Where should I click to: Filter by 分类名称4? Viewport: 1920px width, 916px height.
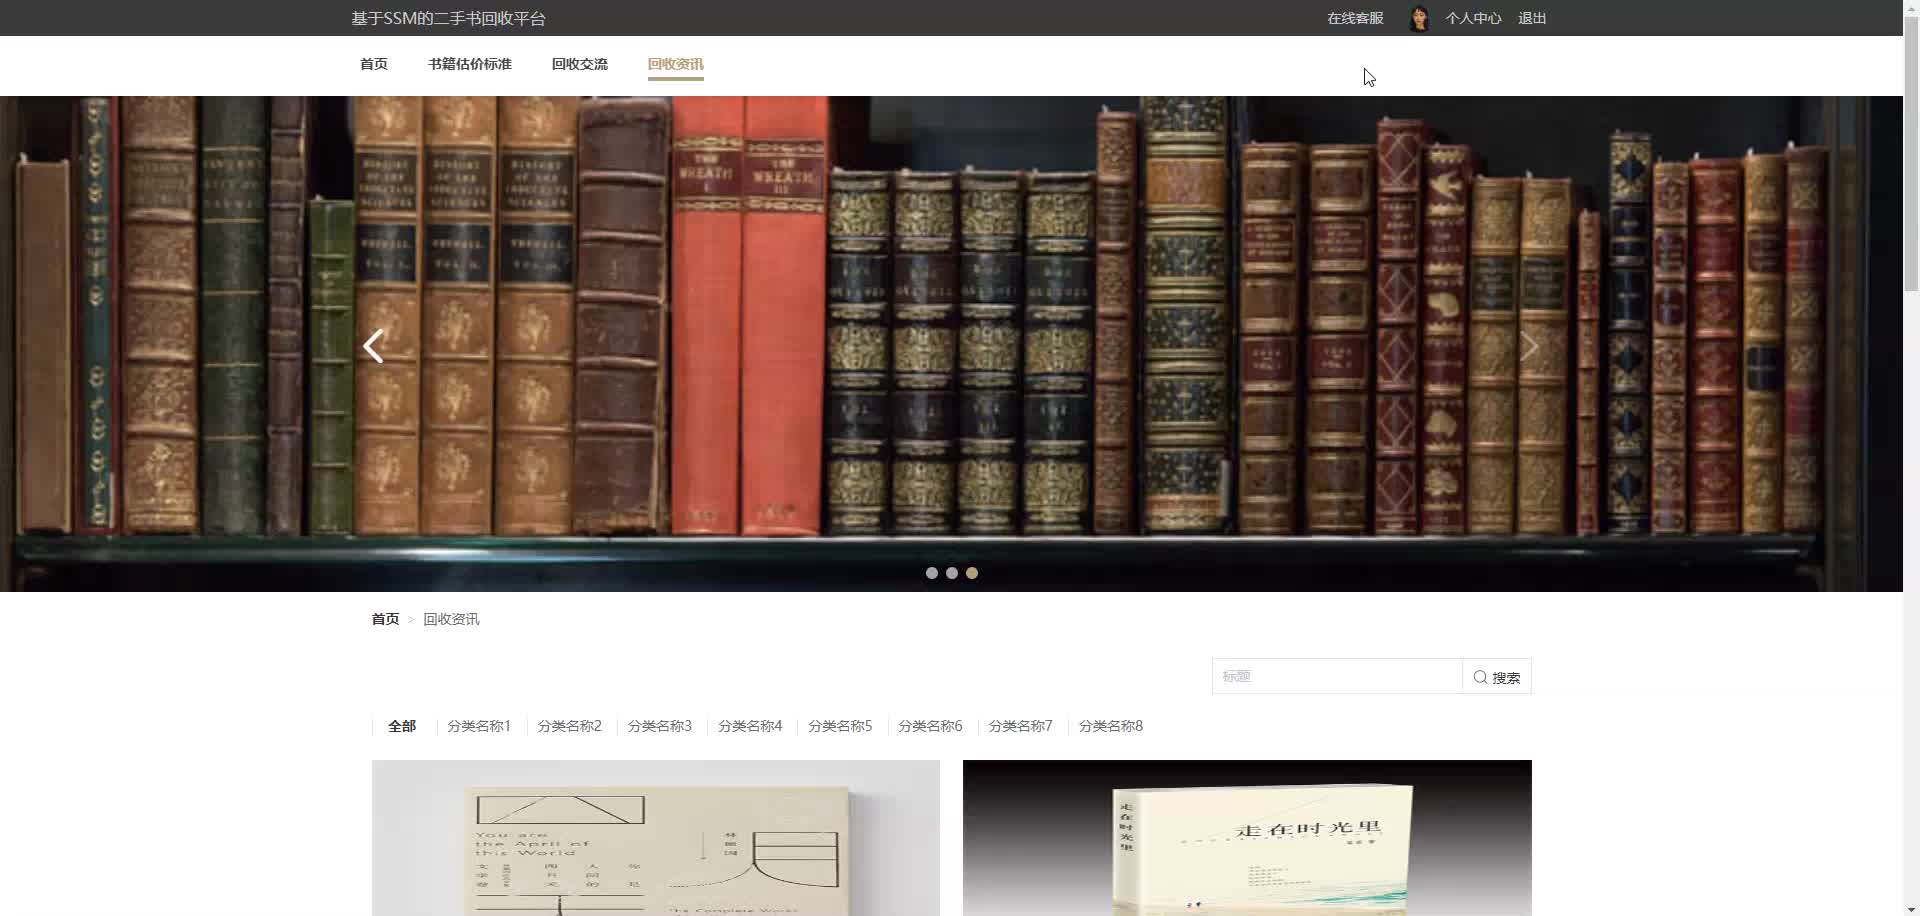point(750,726)
